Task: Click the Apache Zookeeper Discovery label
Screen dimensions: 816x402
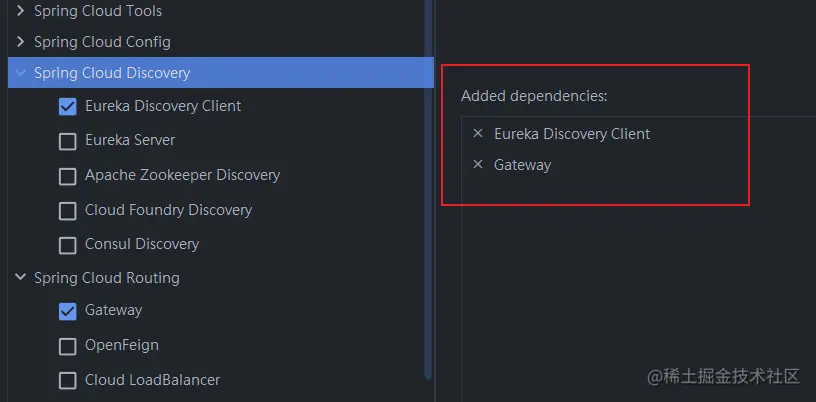Action: [182, 175]
